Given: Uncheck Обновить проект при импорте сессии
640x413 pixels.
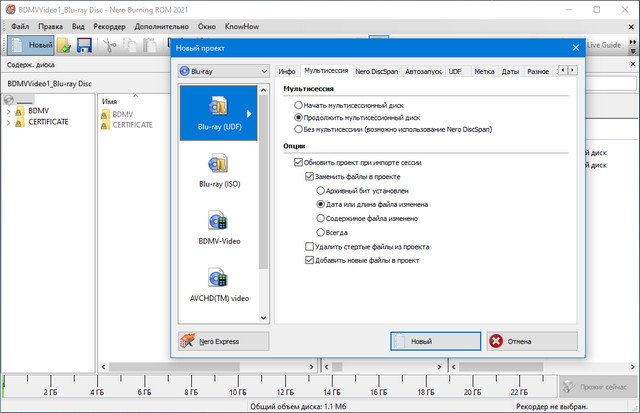Looking at the screenshot, I should [298, 162].
